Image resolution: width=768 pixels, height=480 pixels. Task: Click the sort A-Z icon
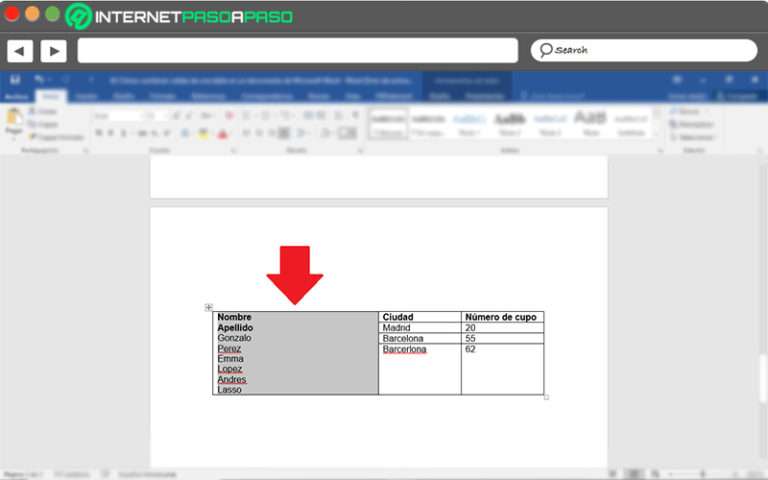click(x=338, y=116)
